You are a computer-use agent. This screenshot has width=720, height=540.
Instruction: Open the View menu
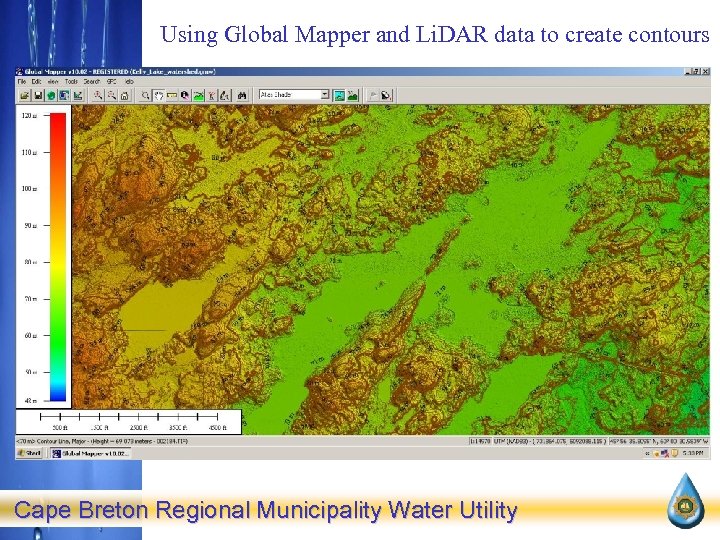pos(53,82)
